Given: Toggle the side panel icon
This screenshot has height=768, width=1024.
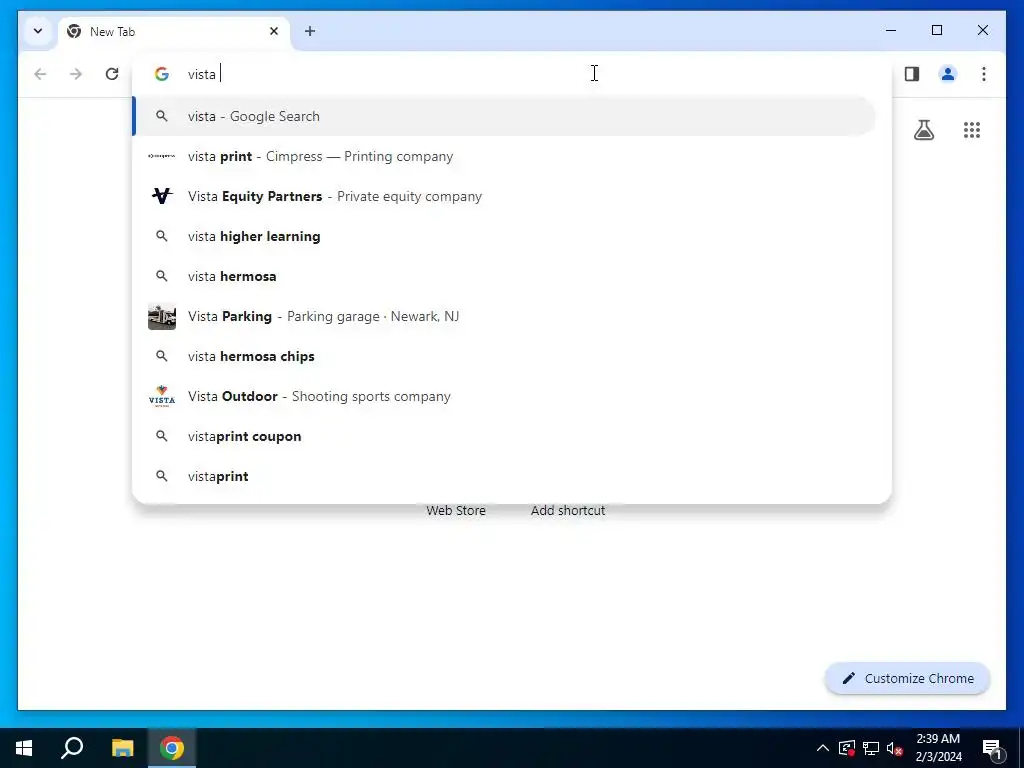Looking at the screenshot, I should coord(912,74).
